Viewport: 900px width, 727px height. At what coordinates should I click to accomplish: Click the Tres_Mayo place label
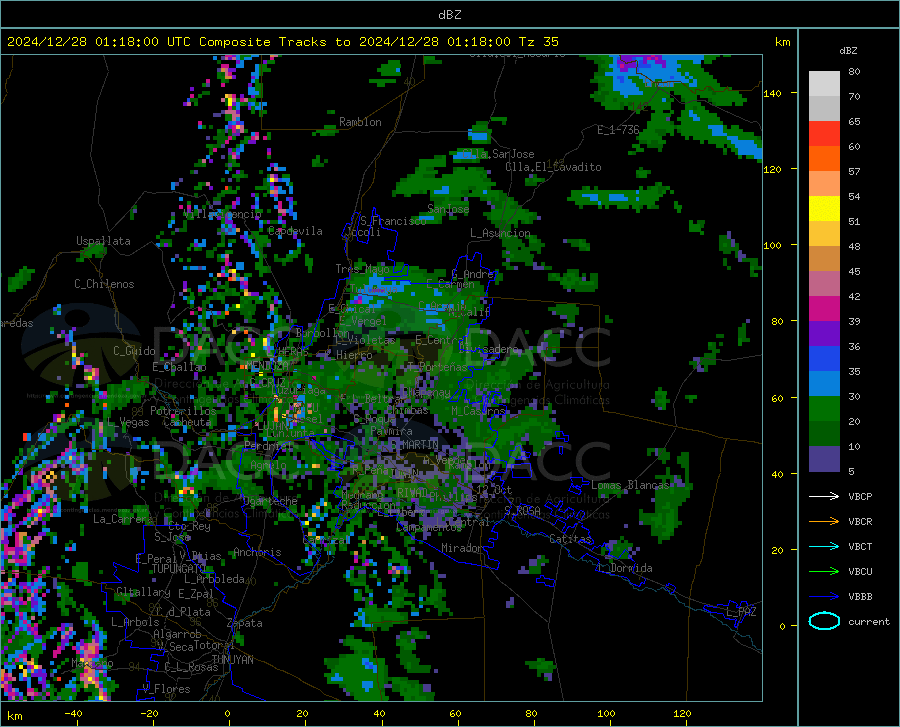click(362, 269)
